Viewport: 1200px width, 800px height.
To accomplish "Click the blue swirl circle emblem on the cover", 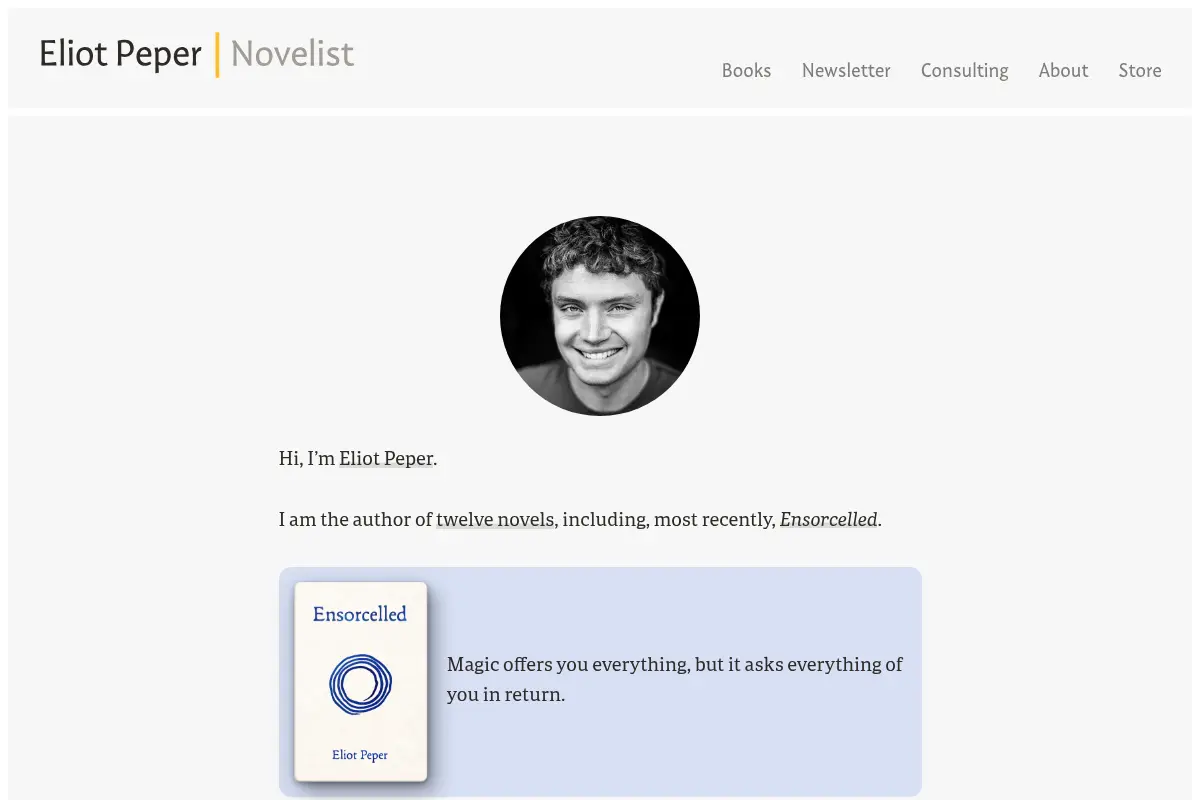I will click(x=360, y=685).
